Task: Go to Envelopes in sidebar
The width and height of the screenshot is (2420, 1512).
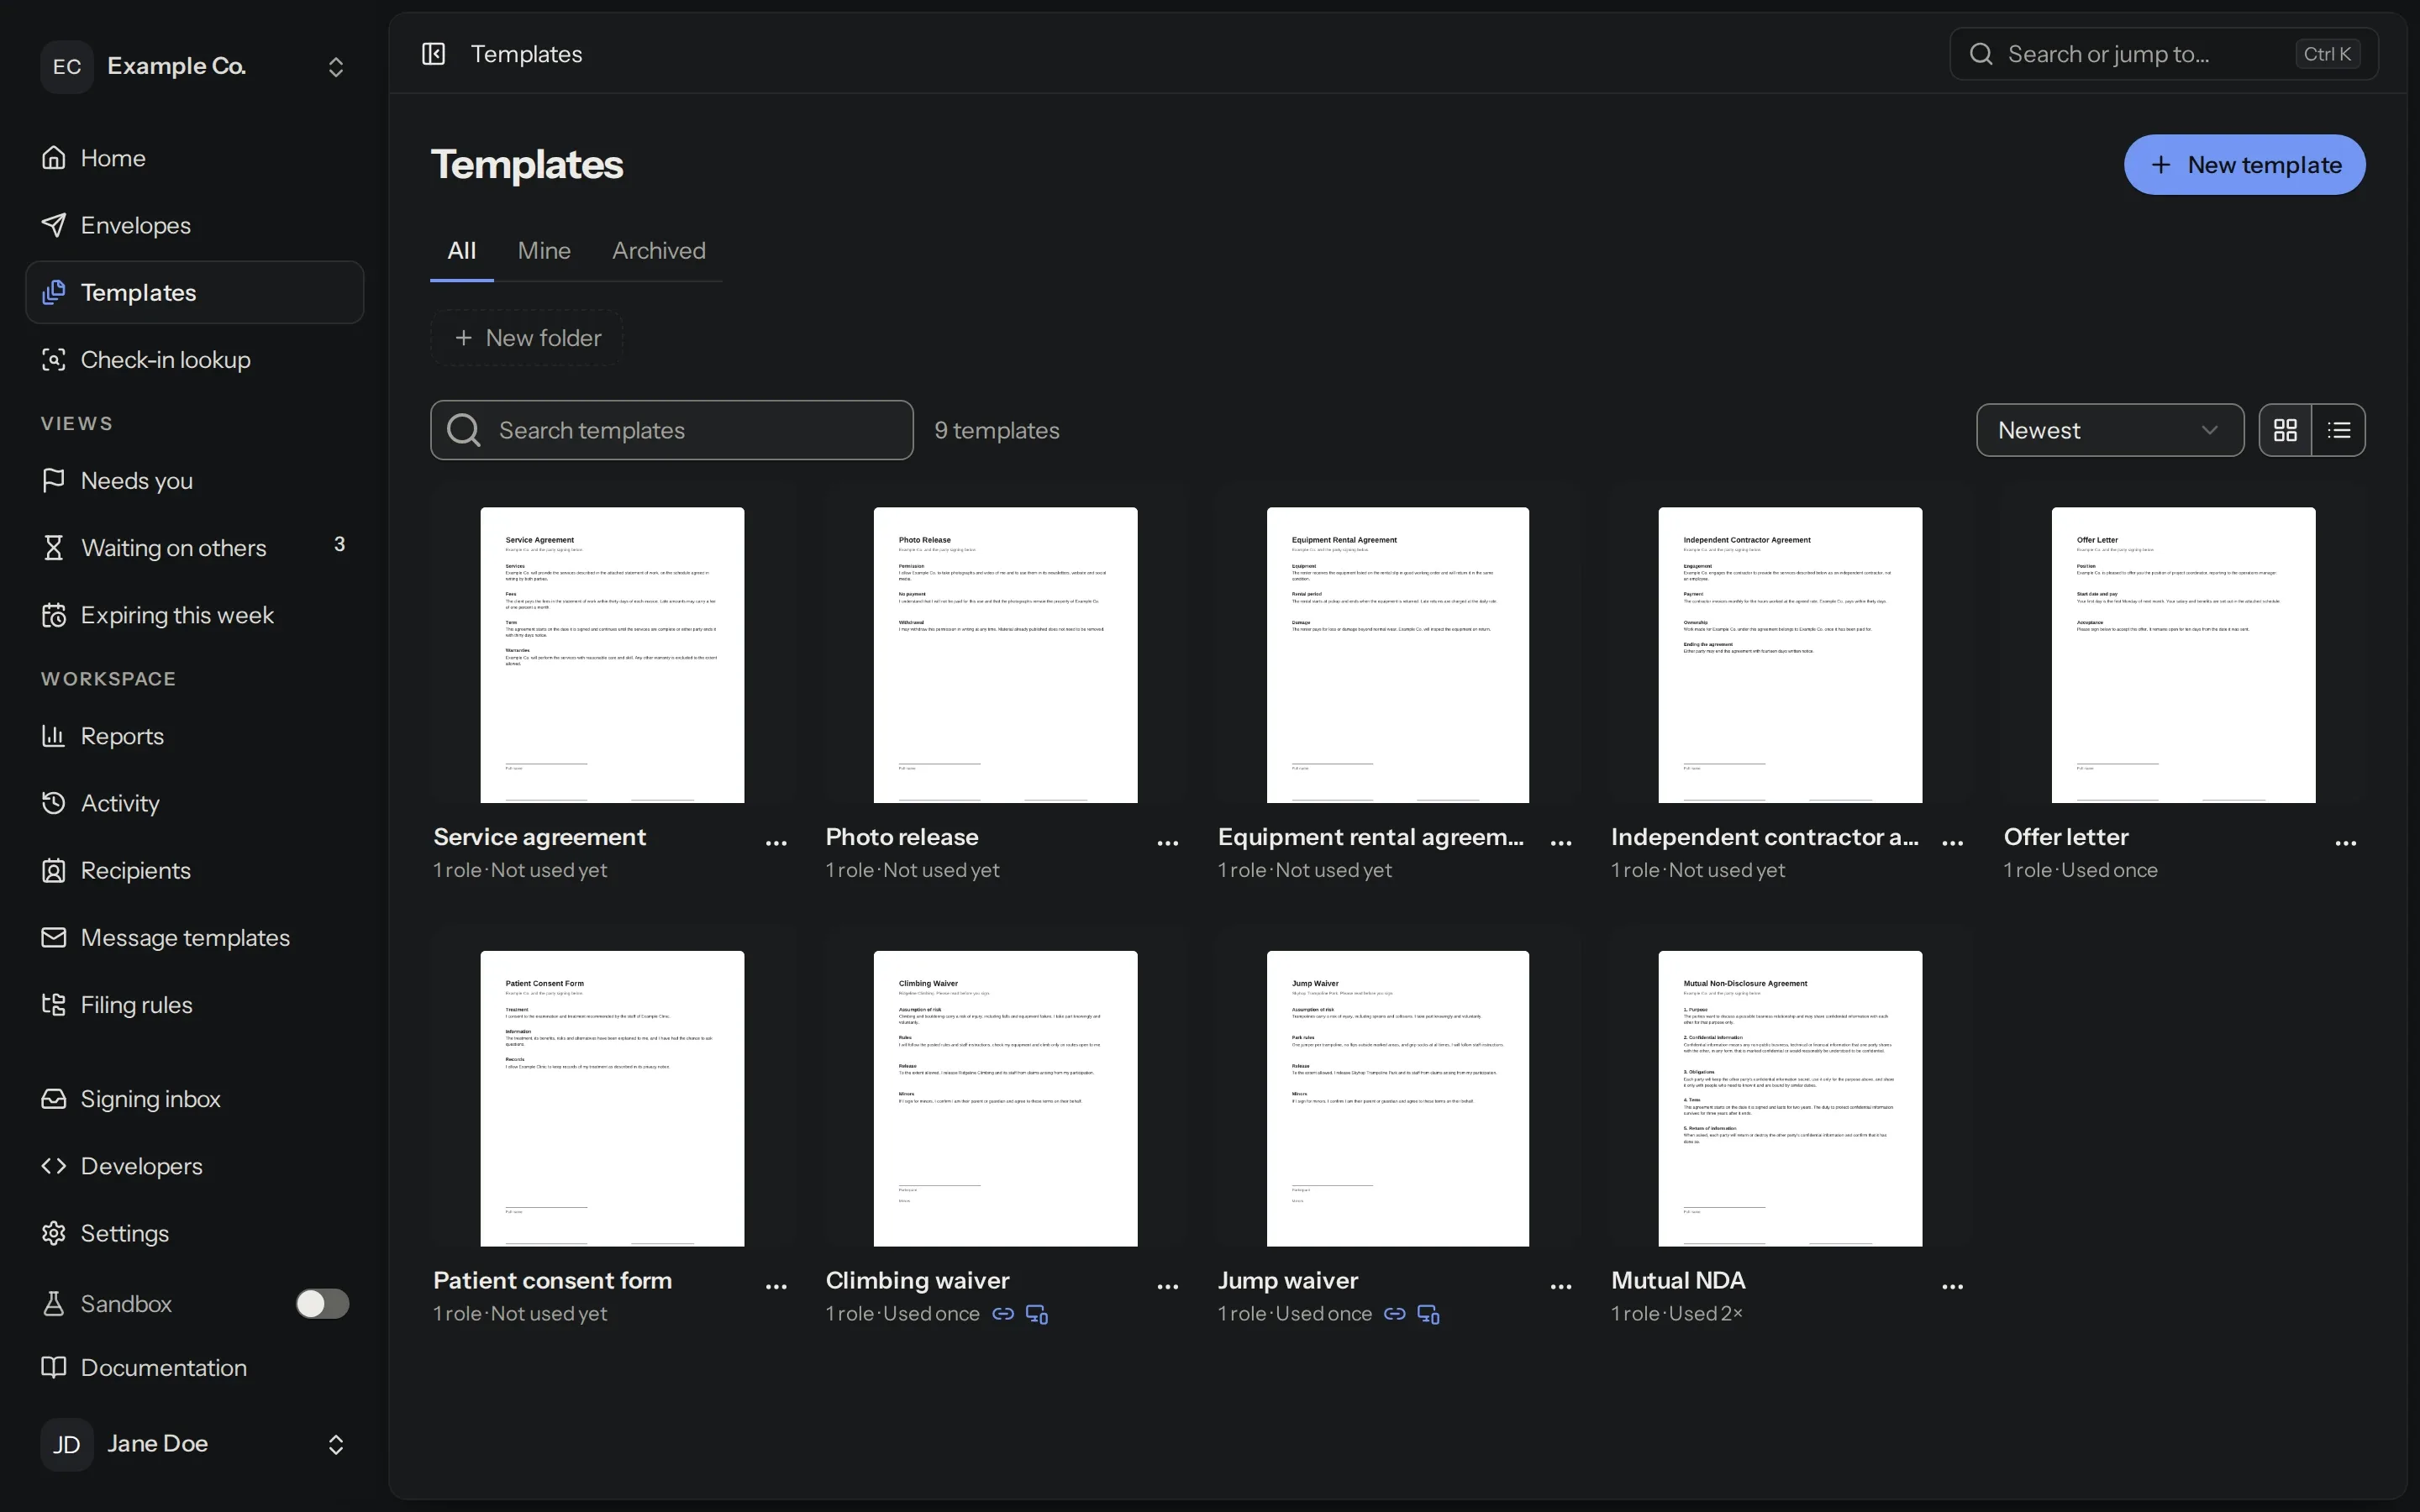Action: point(195,225)
